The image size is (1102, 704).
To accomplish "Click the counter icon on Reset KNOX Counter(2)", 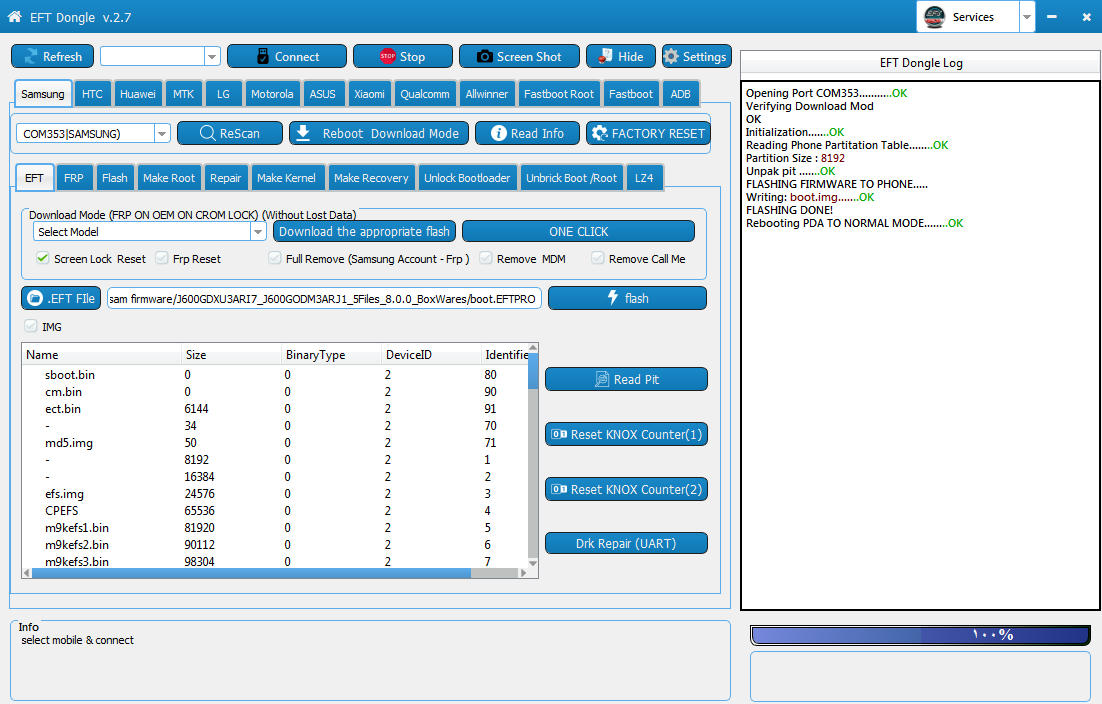I will point(559,489).
